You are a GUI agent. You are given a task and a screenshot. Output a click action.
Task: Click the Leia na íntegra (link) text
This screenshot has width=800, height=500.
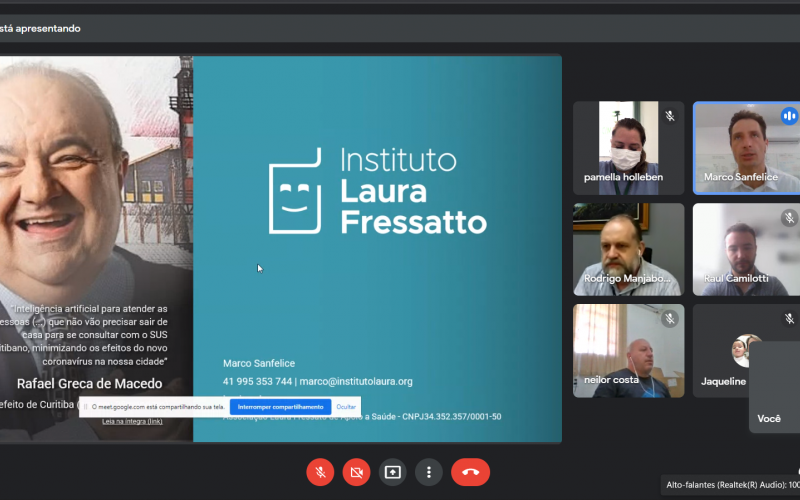click(x=132, y=421)
